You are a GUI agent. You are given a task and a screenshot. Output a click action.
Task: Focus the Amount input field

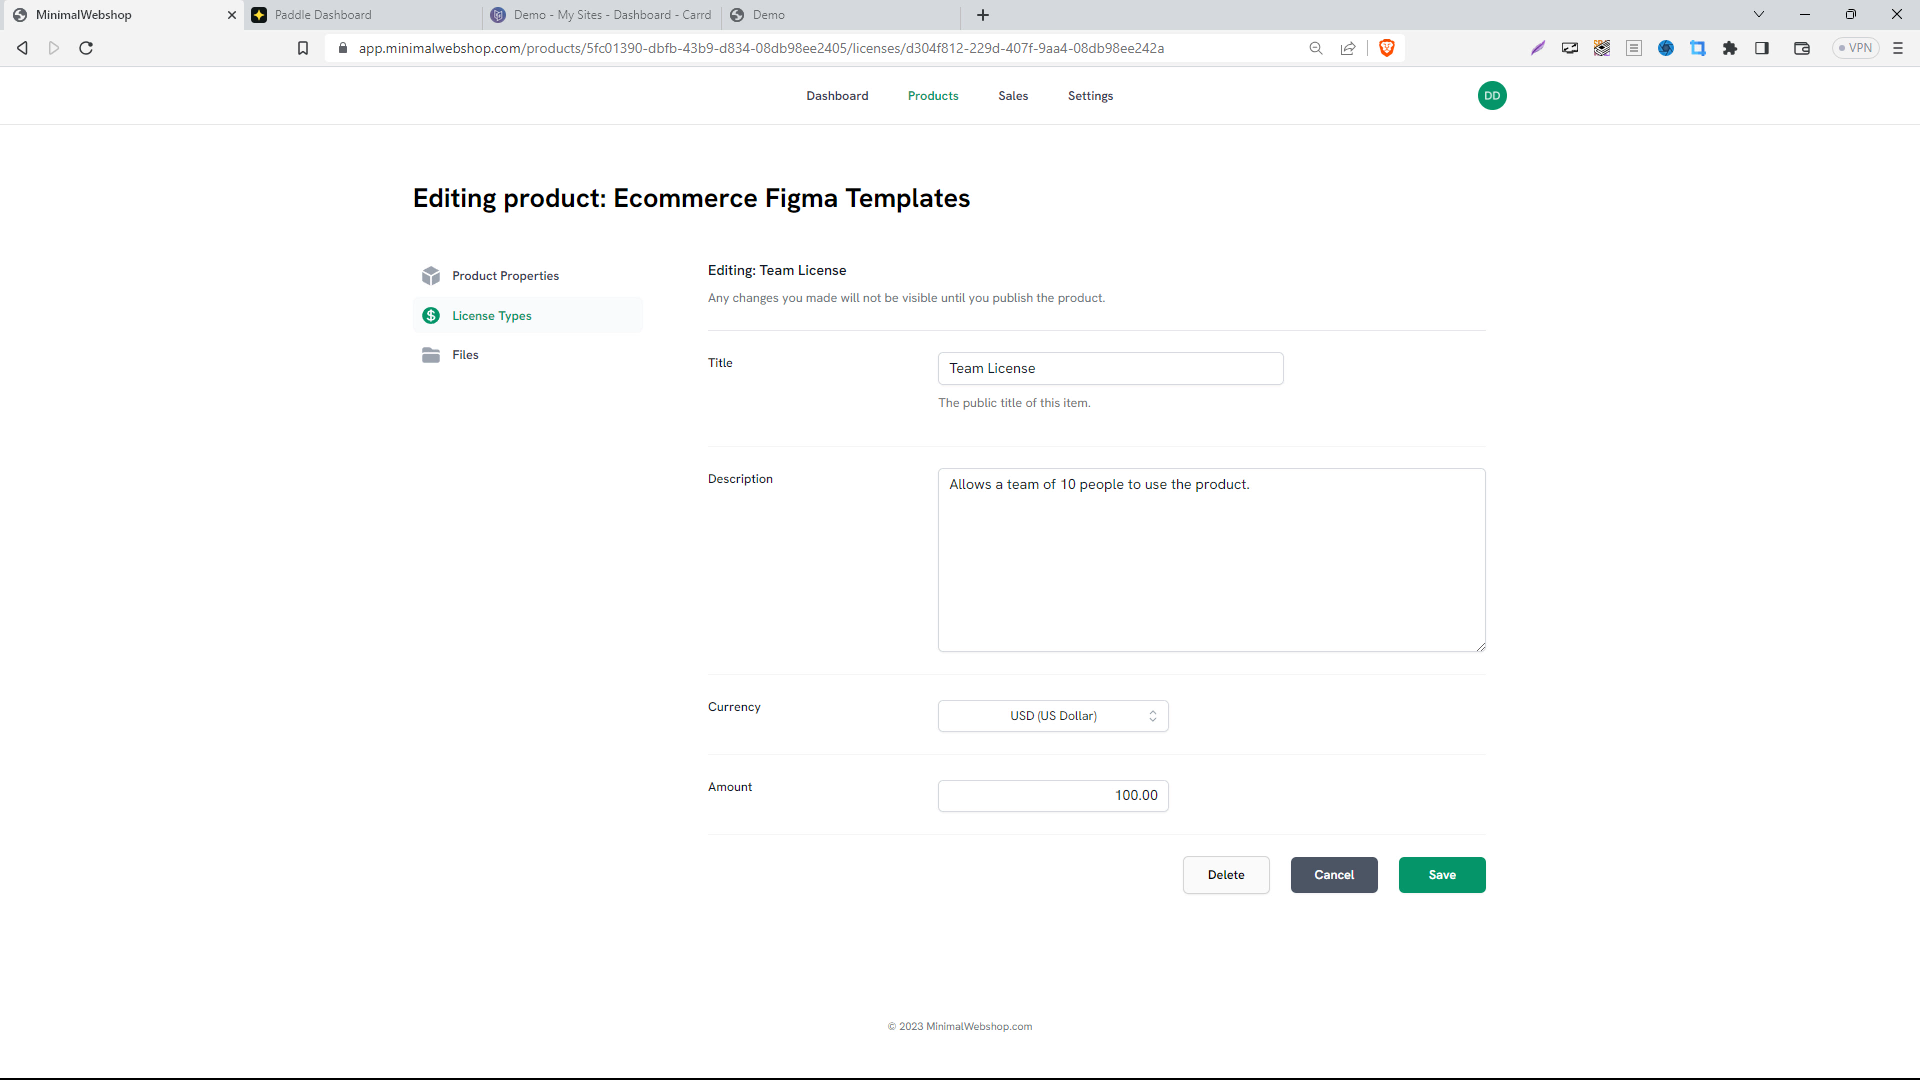(x=1053, y=796)
